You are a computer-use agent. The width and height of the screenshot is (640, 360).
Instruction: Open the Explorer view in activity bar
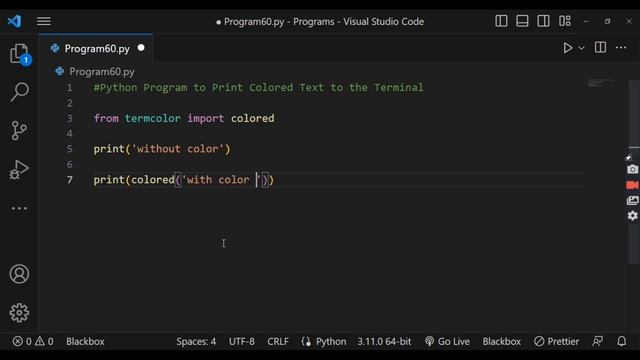tap(19, 54)
